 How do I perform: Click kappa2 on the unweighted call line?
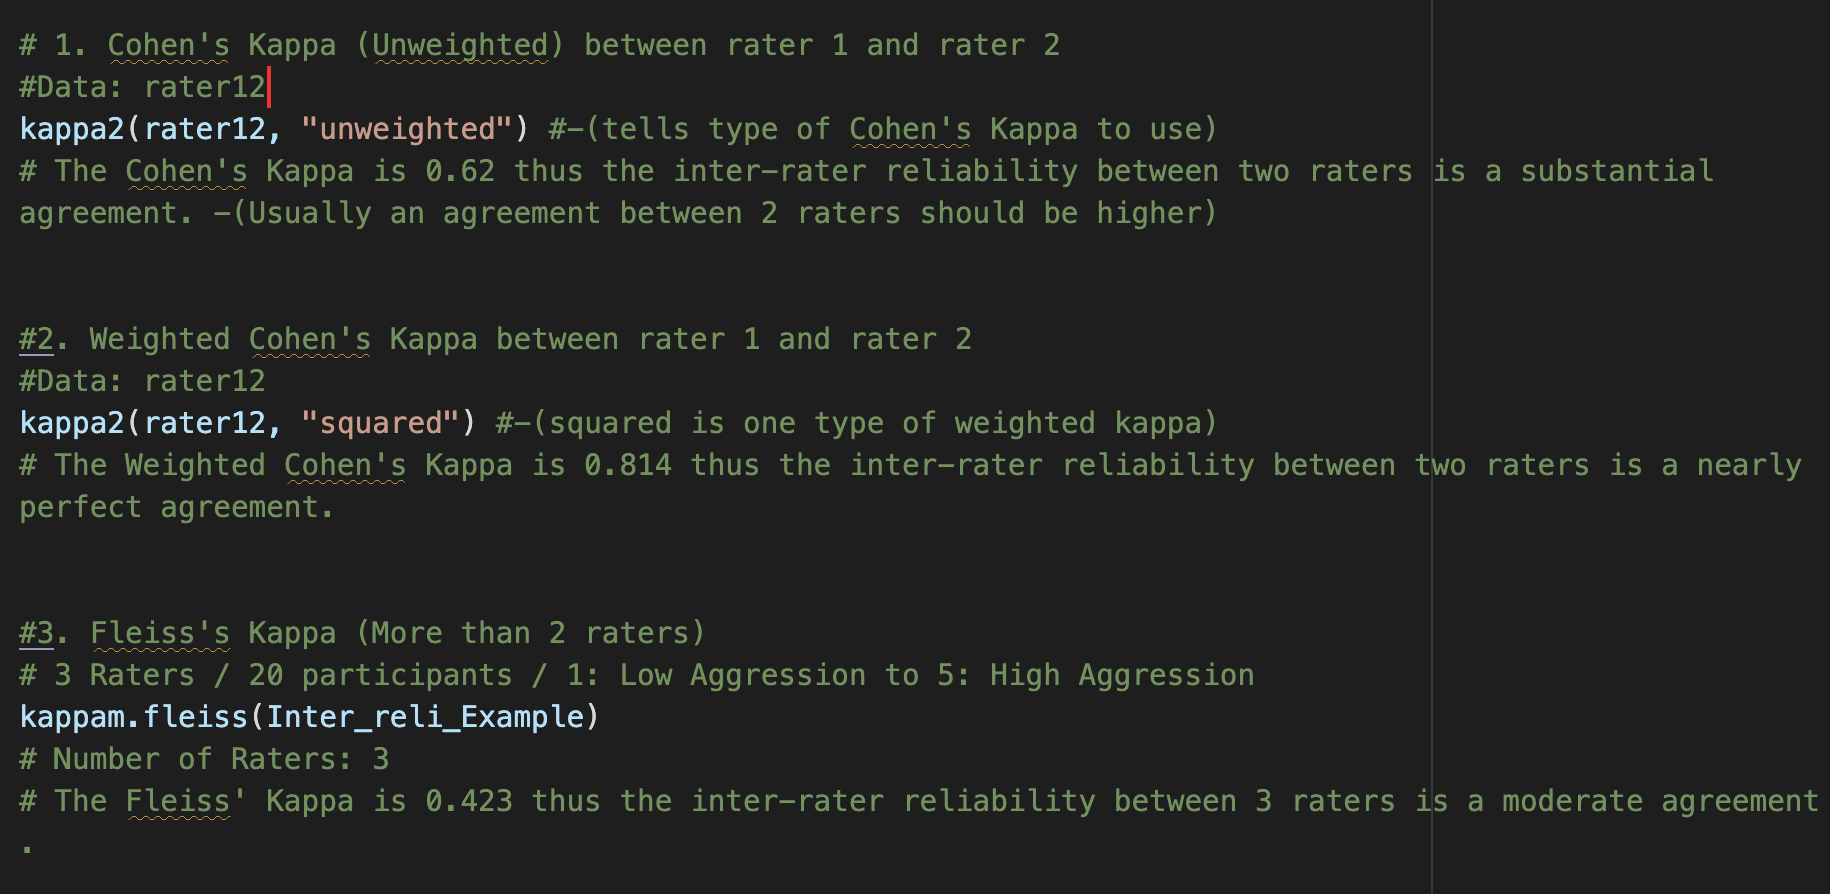tap(71, 129)
